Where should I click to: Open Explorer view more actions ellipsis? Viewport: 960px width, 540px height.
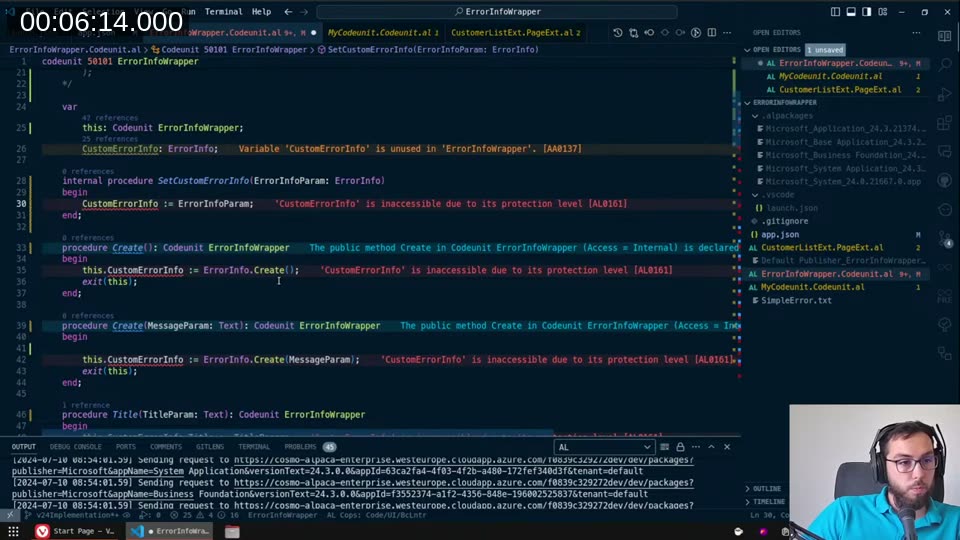917,32
